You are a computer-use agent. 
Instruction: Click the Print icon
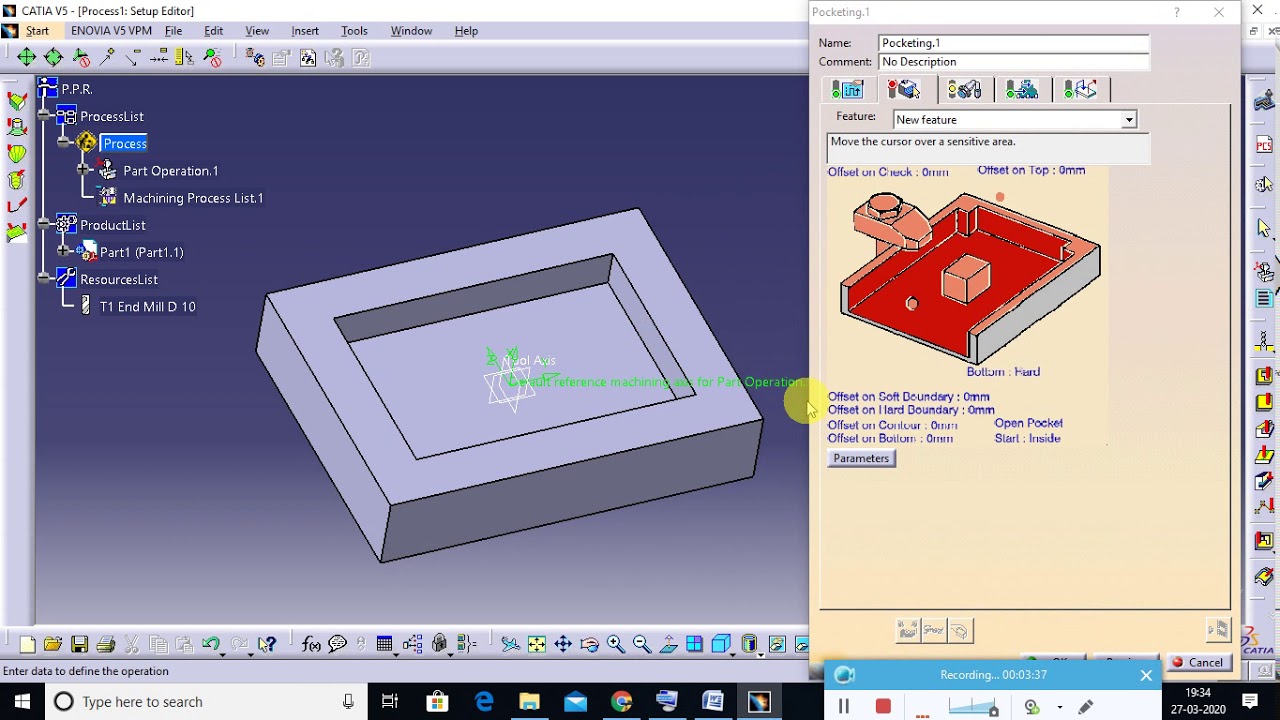pyautogui.click(x=106, y=645)
